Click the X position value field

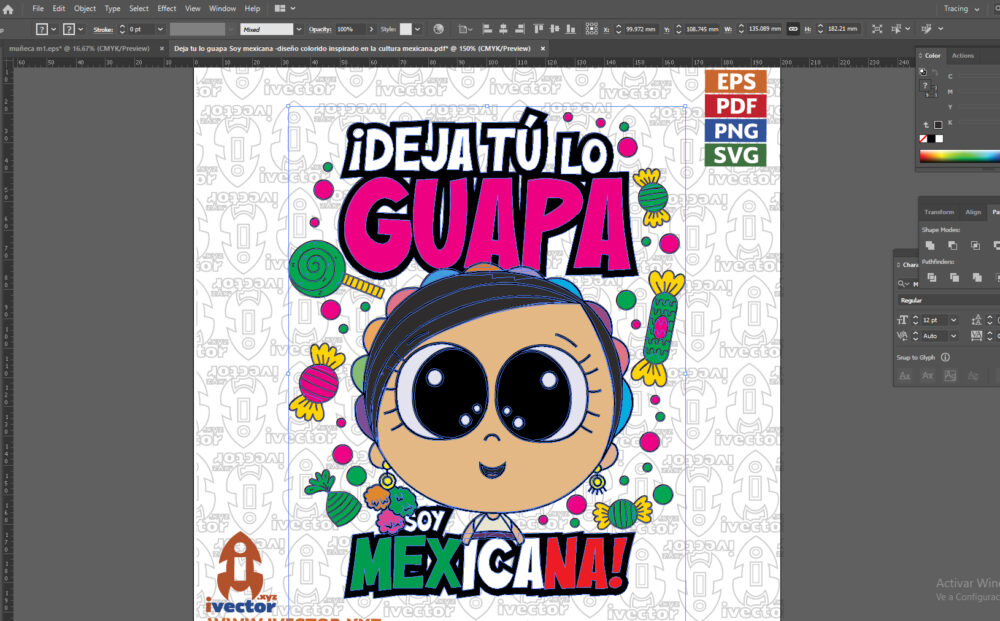641,29
